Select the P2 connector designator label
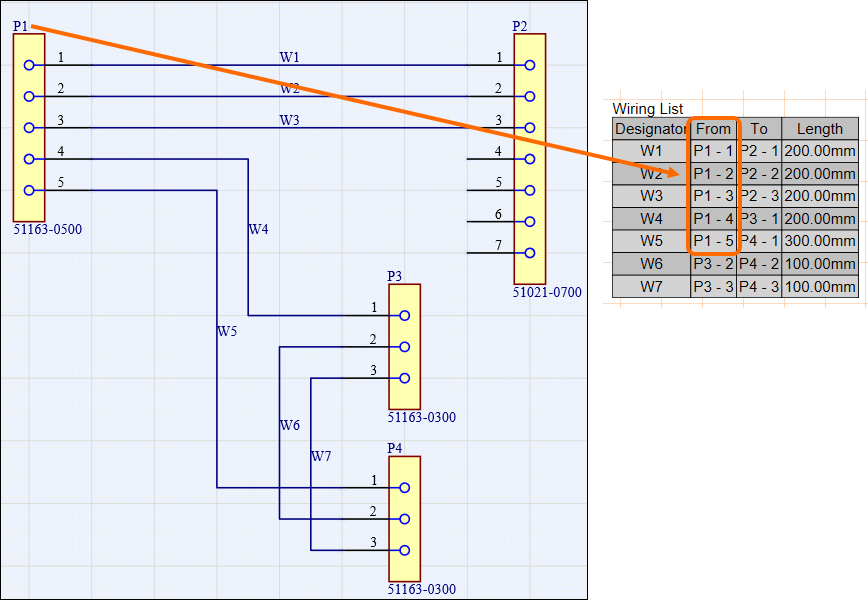 520,26
